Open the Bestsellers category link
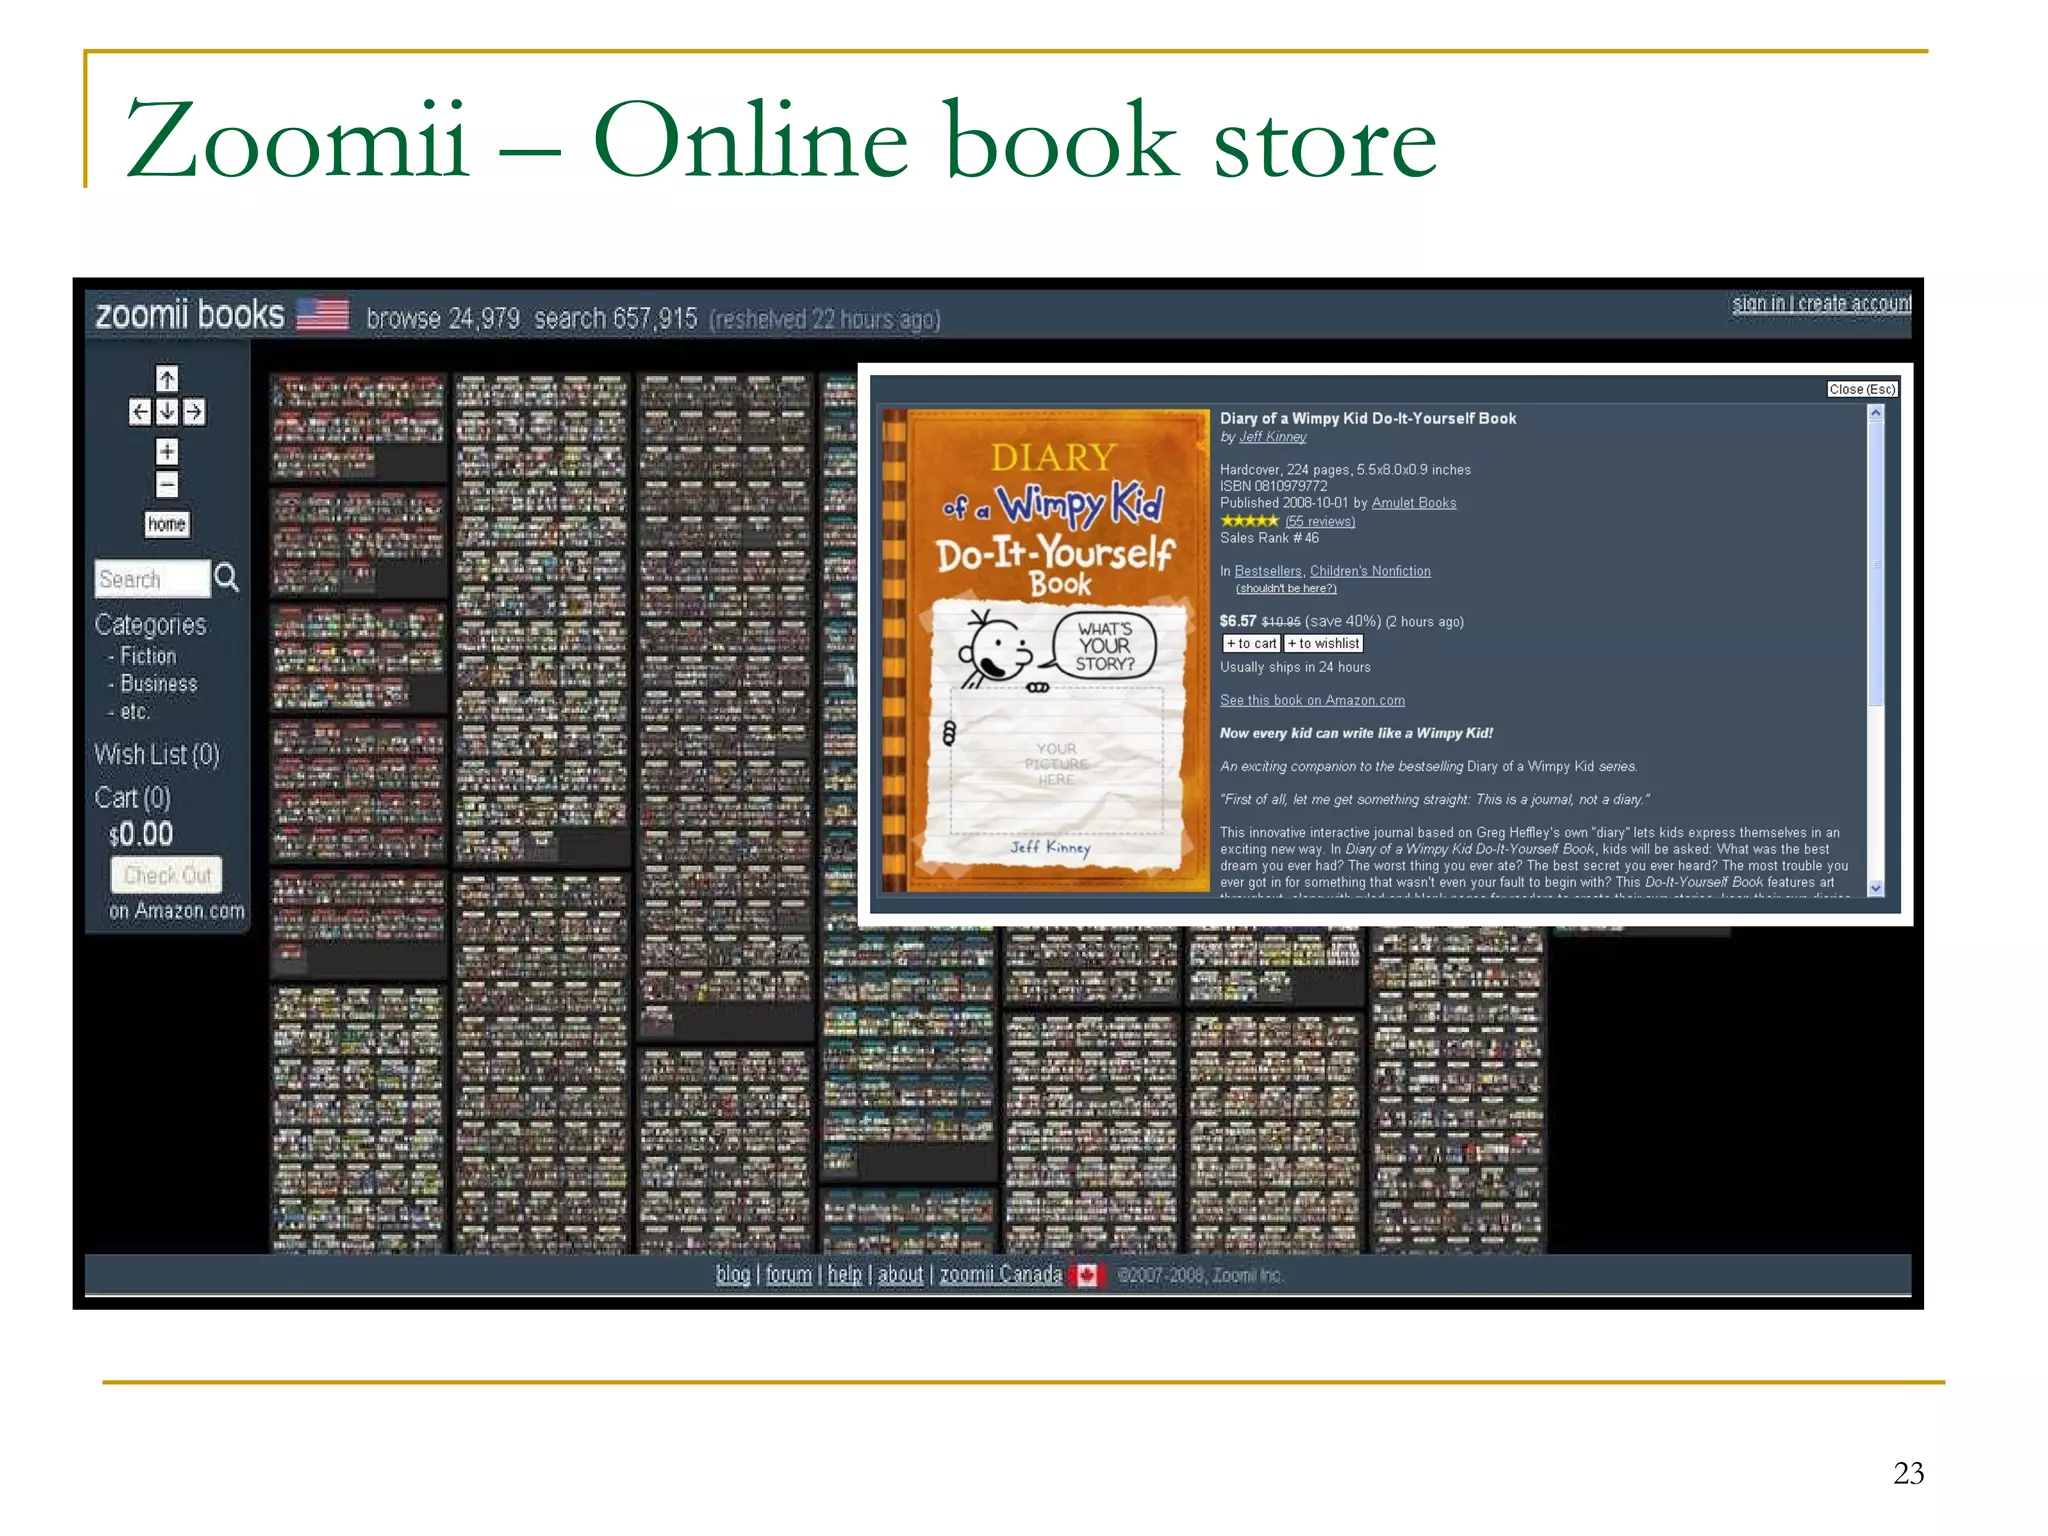This screenshot has height=1536, width=2048. tap(1268, 571)
